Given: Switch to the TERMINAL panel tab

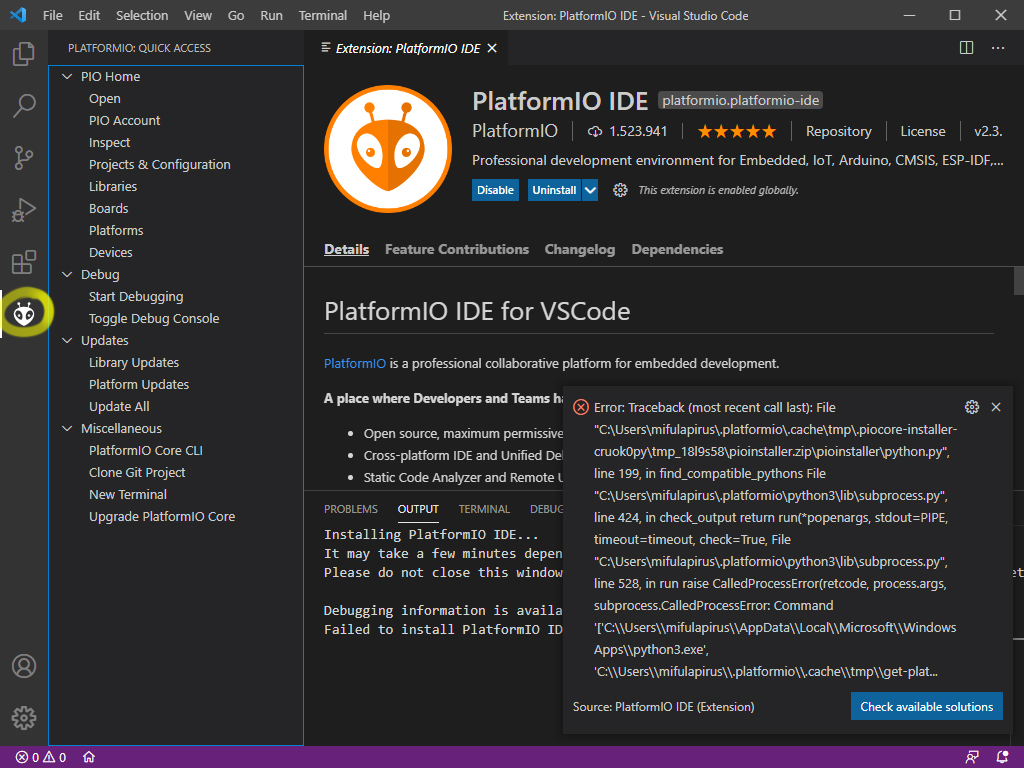Looking at the screenshot, I should pyautogui.click(x=484, y=509).
